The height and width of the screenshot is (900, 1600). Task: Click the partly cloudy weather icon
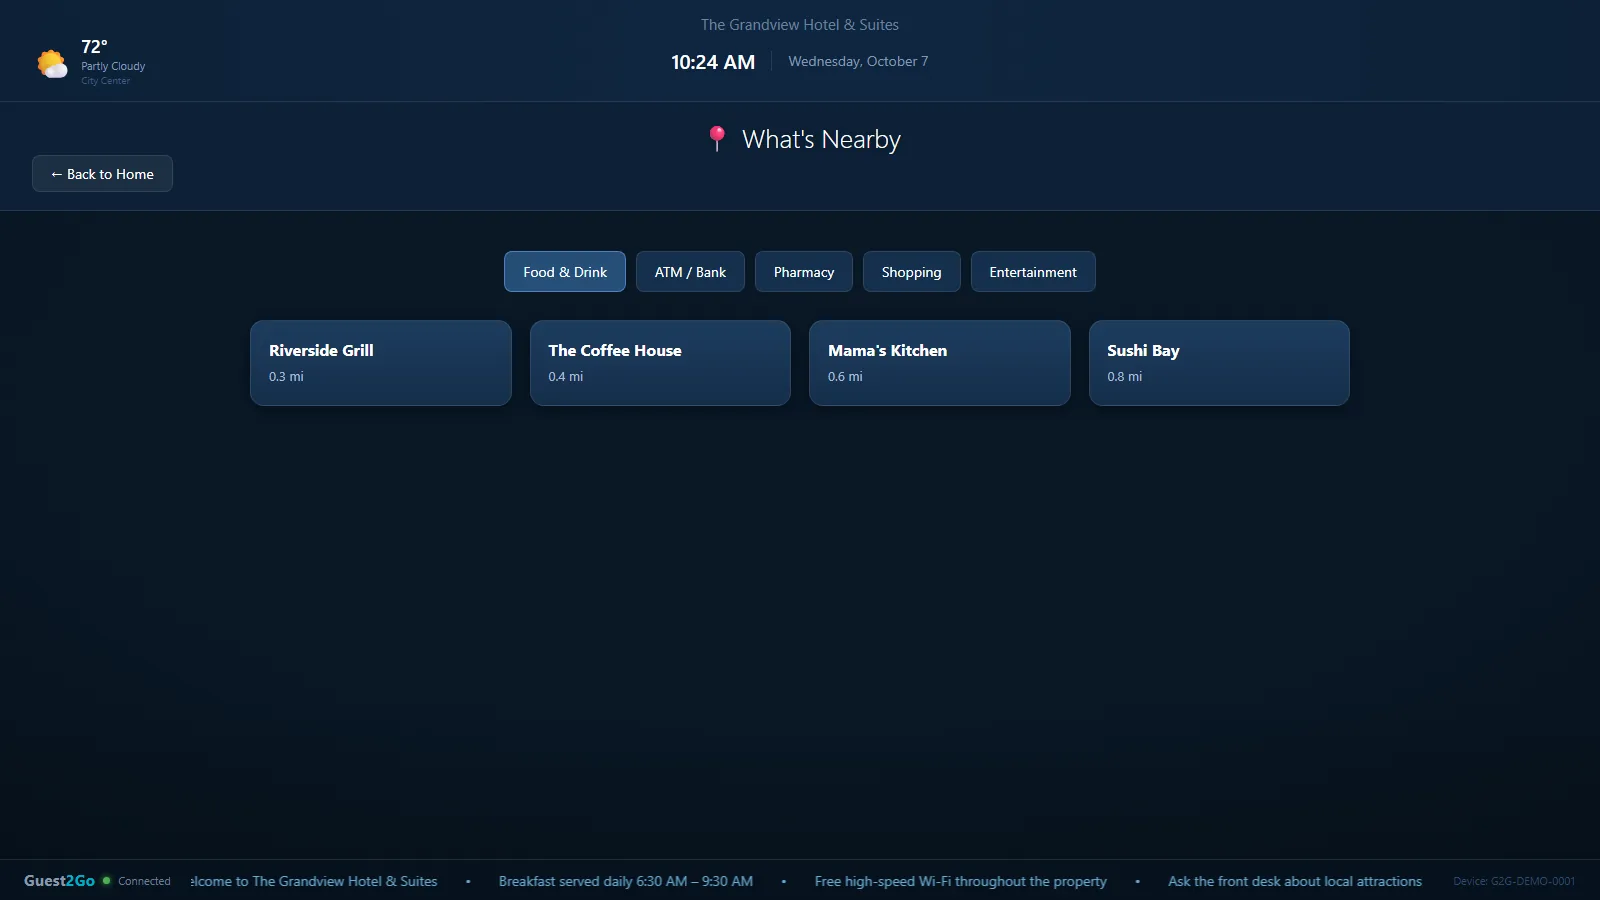(52, 64)
